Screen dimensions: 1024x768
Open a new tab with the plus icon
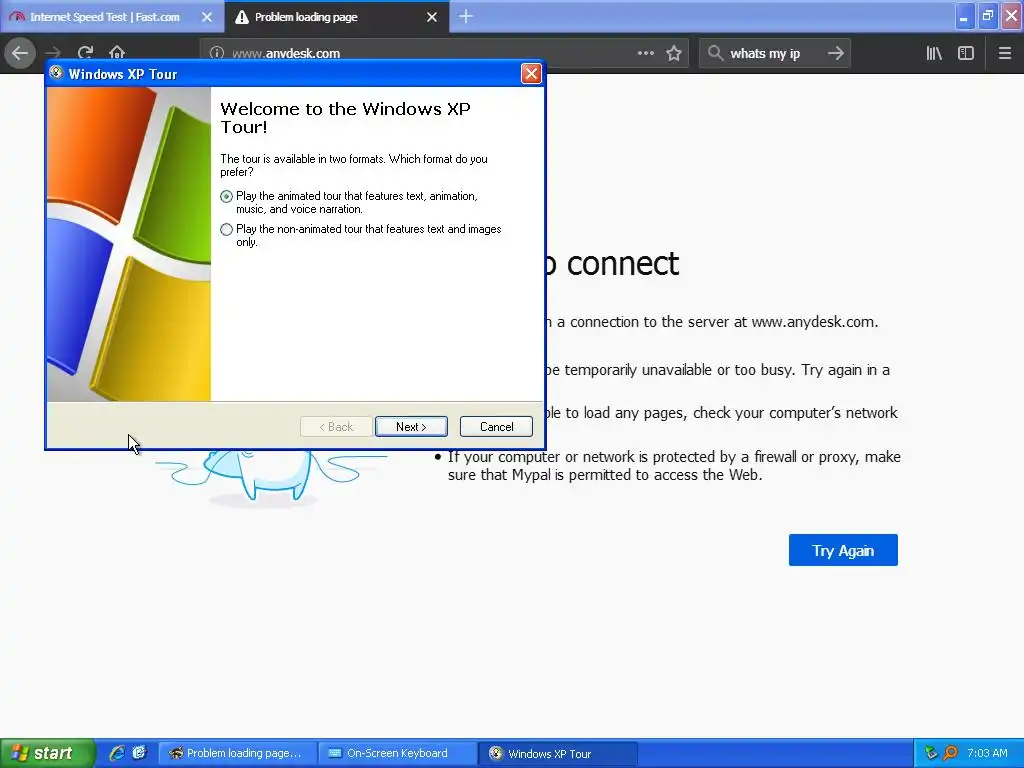[x=466, y=16]
